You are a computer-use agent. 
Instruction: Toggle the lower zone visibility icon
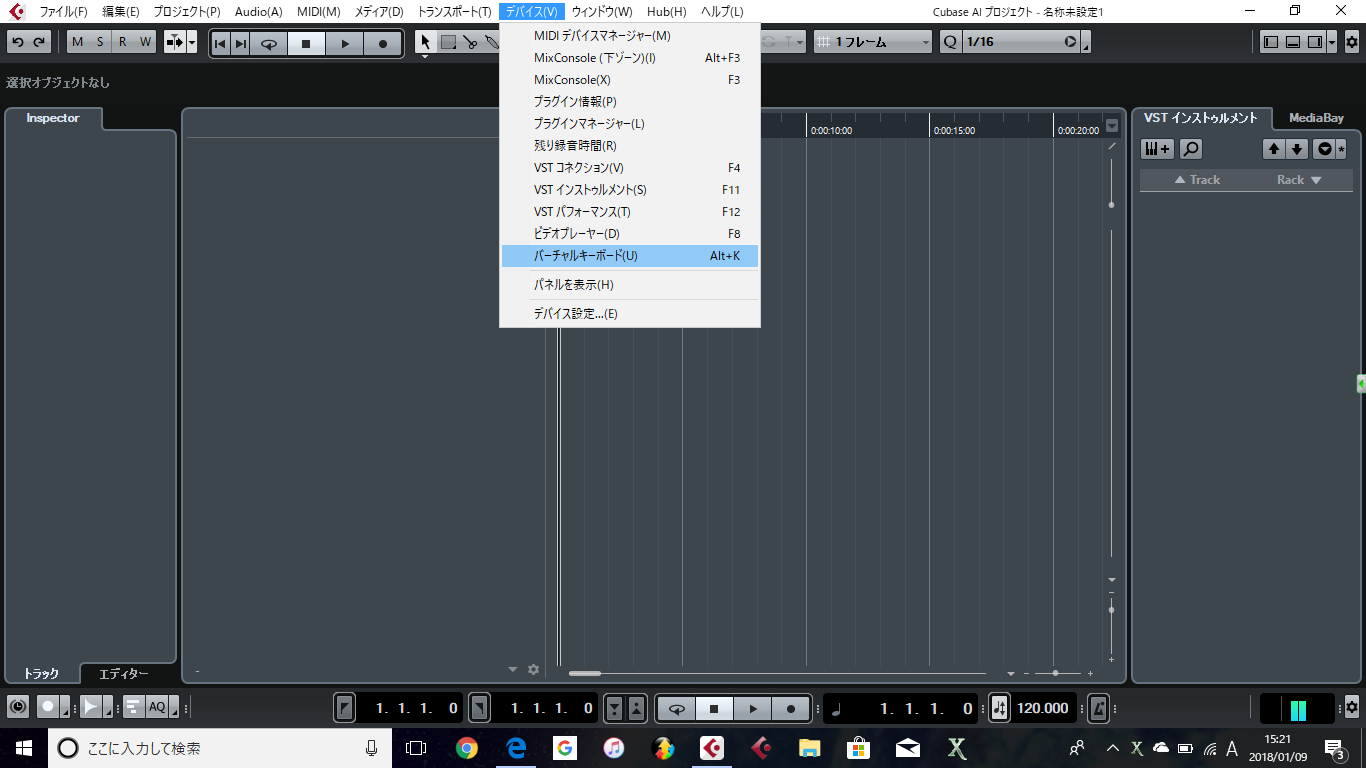[1293, 42]
